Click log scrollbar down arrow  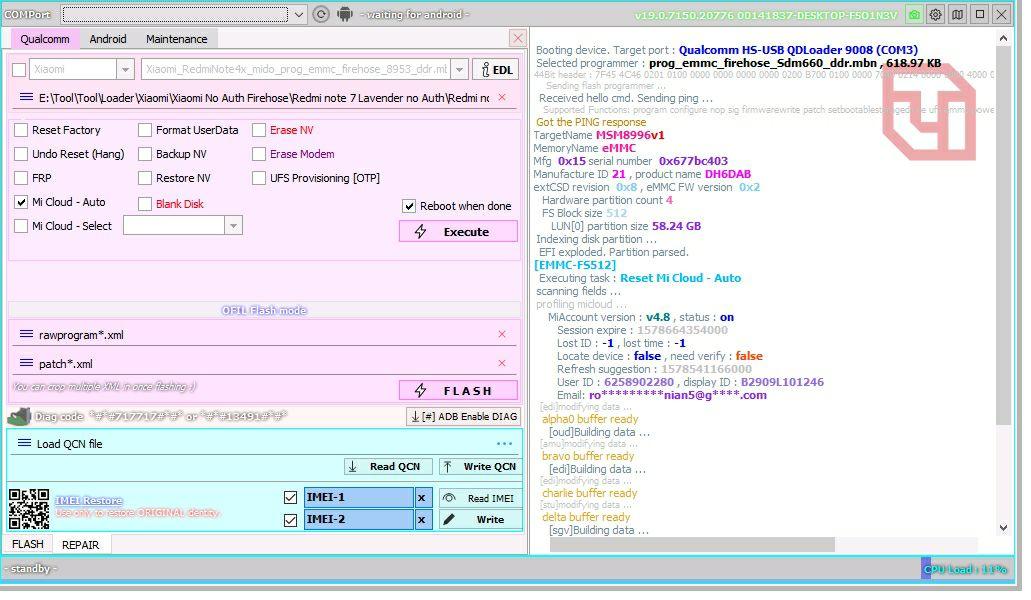(1003, 528)
